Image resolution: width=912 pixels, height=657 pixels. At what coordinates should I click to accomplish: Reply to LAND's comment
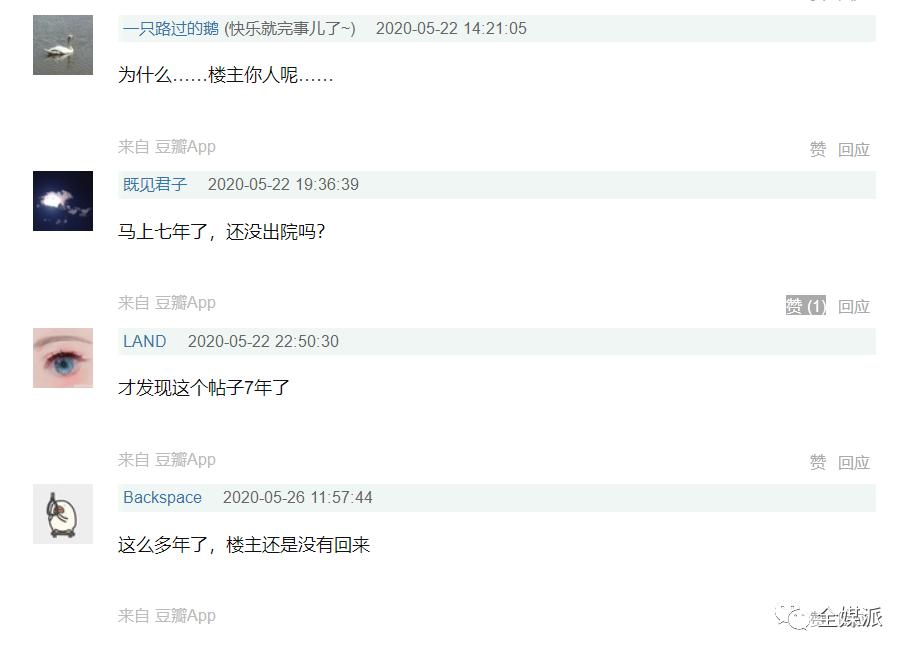point(853,462)
